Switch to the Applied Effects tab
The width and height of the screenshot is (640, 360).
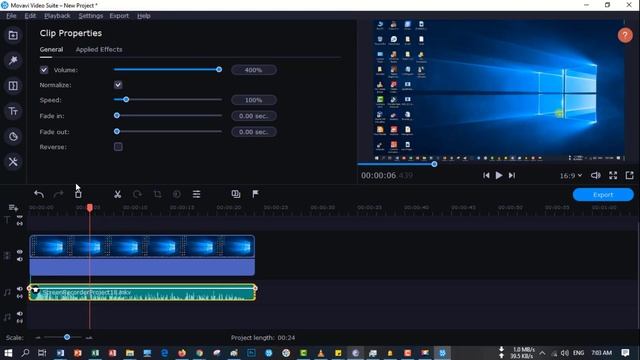pyautogui.click(x=99, y=49)
